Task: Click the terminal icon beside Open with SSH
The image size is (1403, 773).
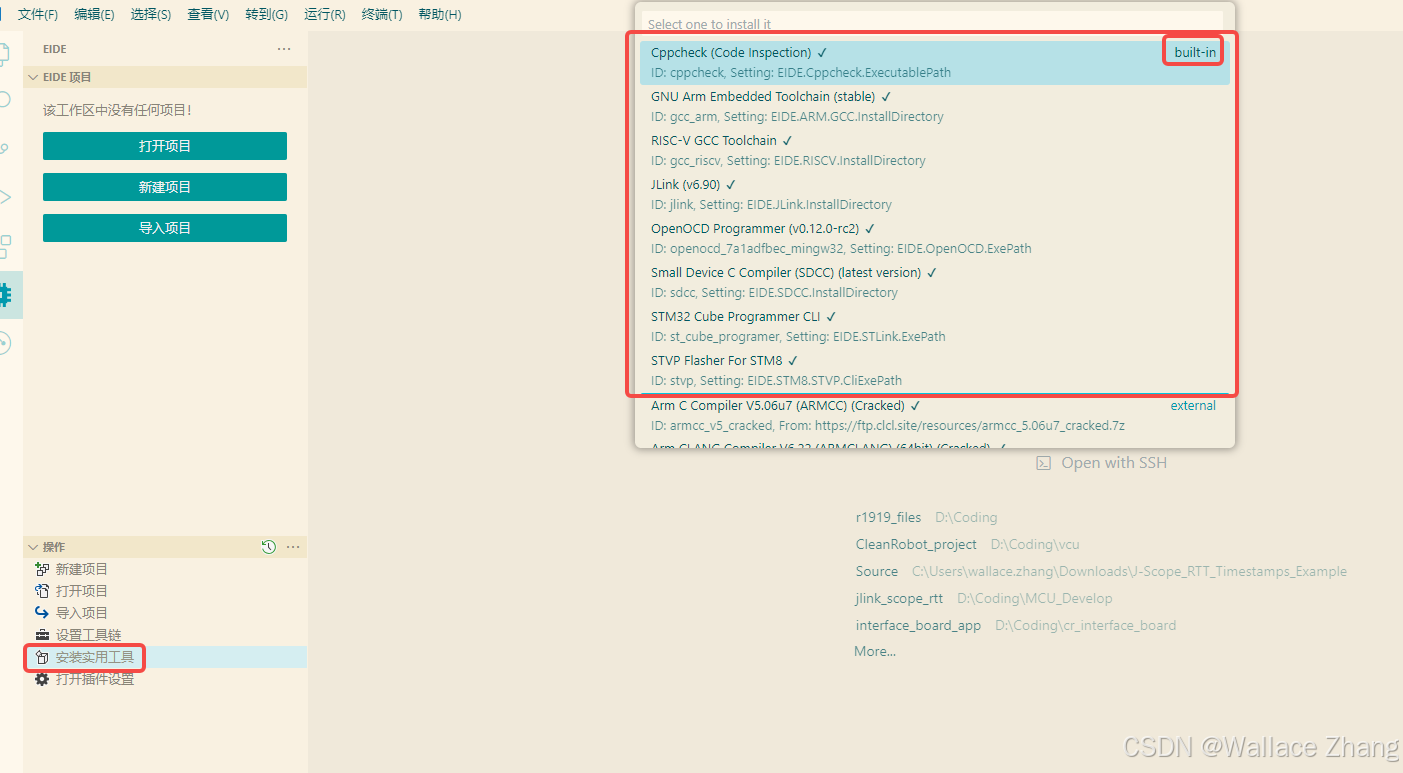Action: click(x=1043, y=463)
